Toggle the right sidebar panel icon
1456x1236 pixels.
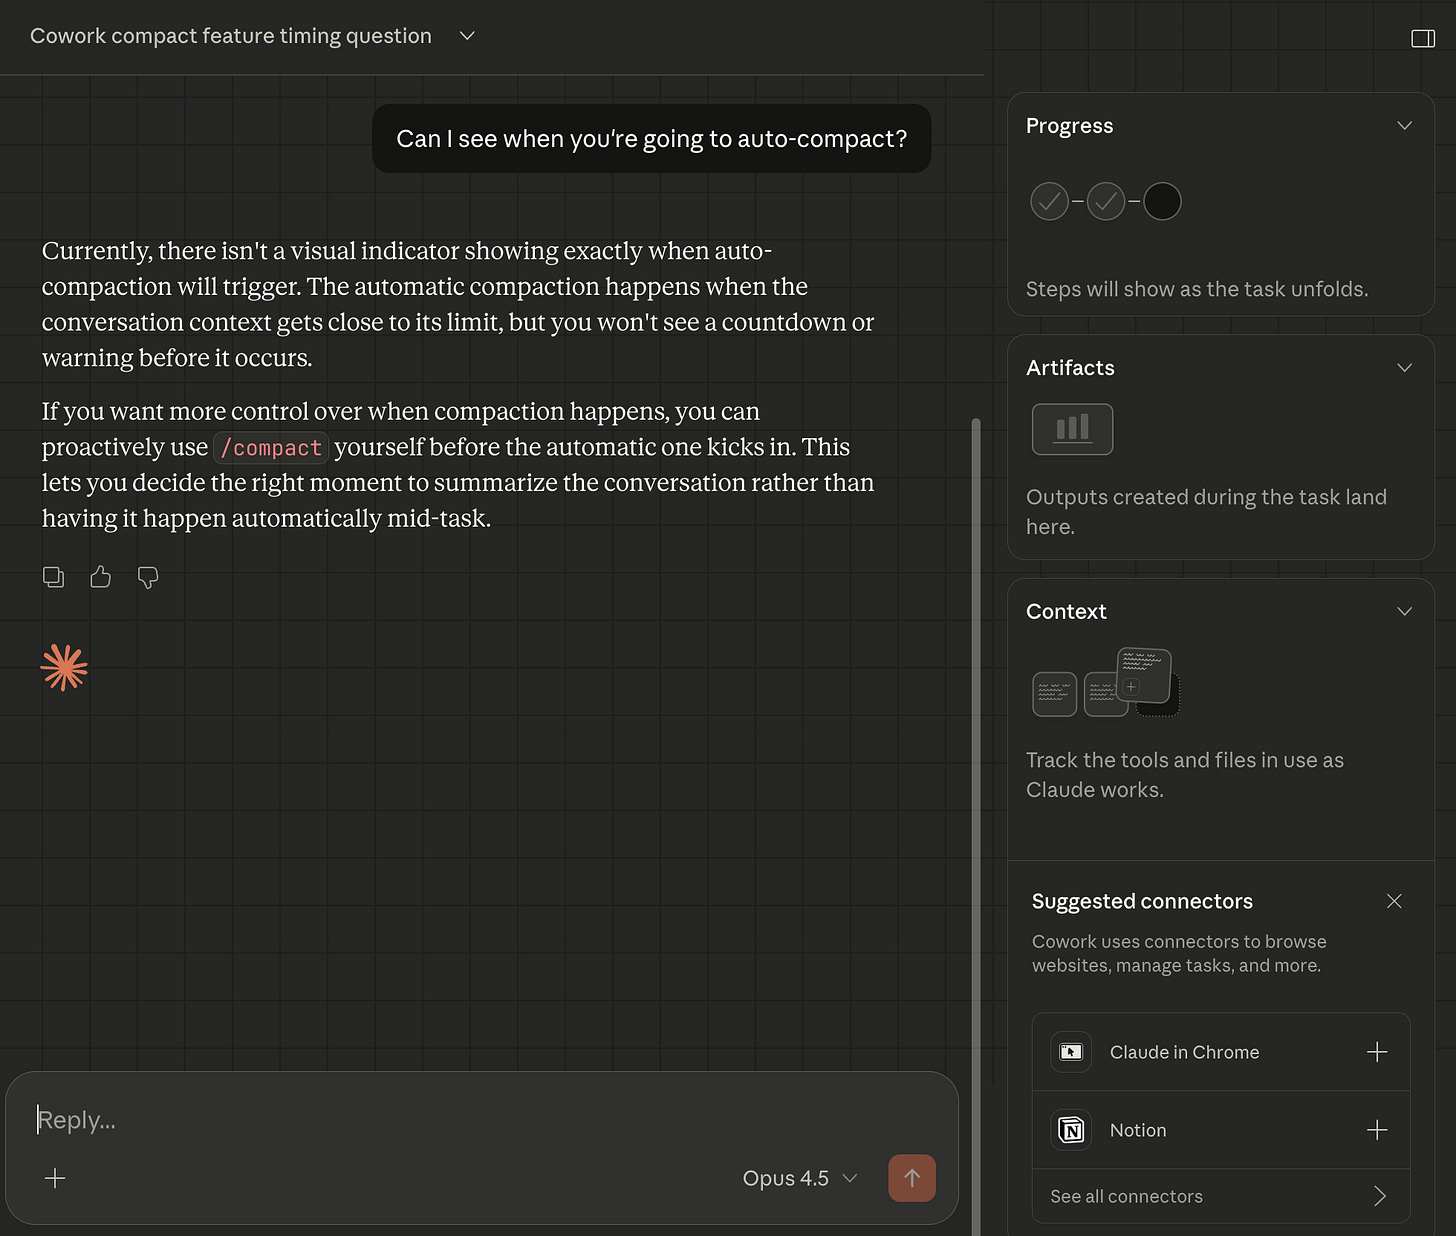tap(1423, 38)
